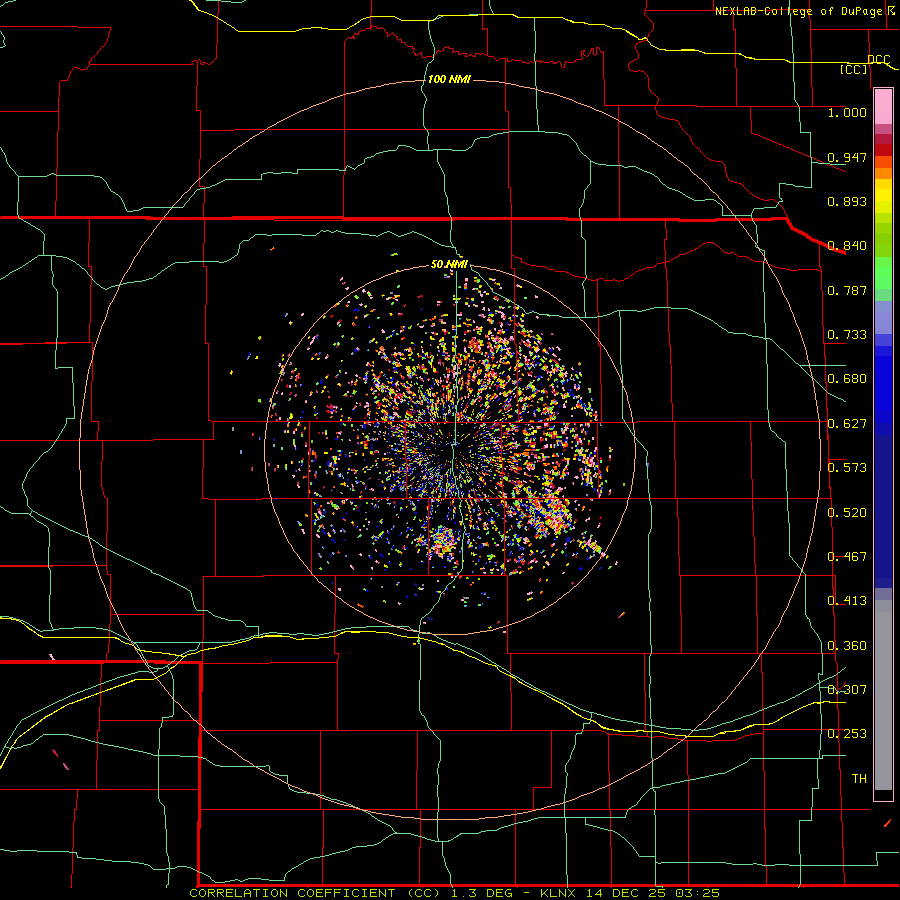Viewport: 900px width, 900px height.
Task: Click the 03:25 timestamp in the caption
Action: coord(697,893)
